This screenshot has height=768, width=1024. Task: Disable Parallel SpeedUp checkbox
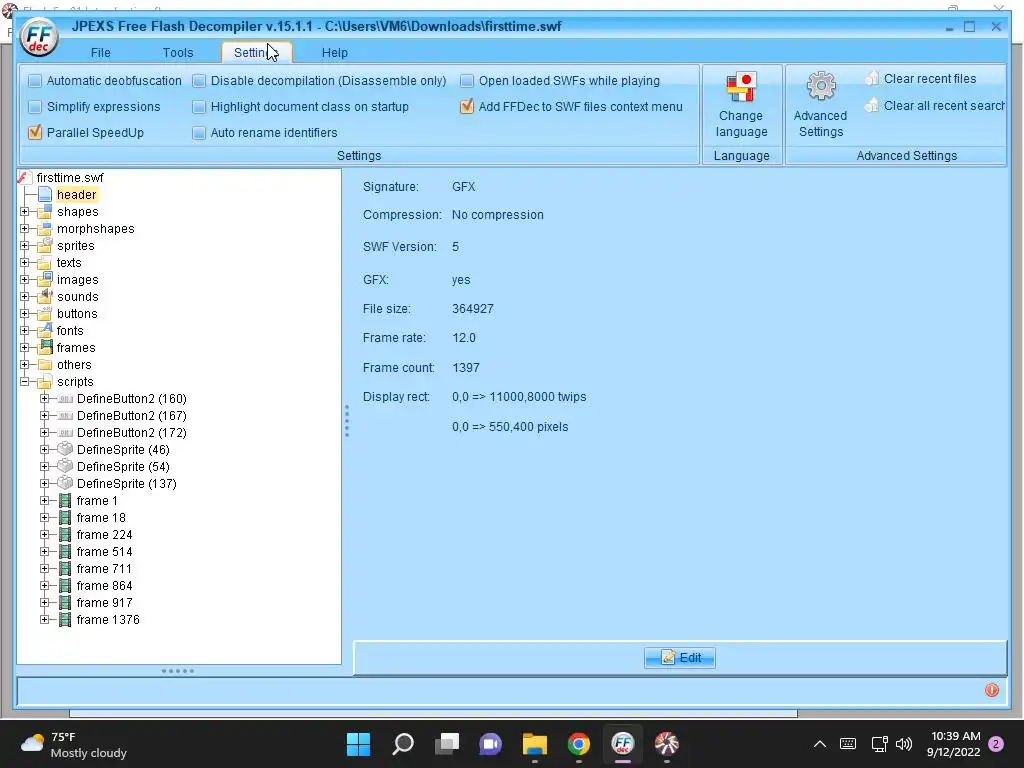(35, 133)
